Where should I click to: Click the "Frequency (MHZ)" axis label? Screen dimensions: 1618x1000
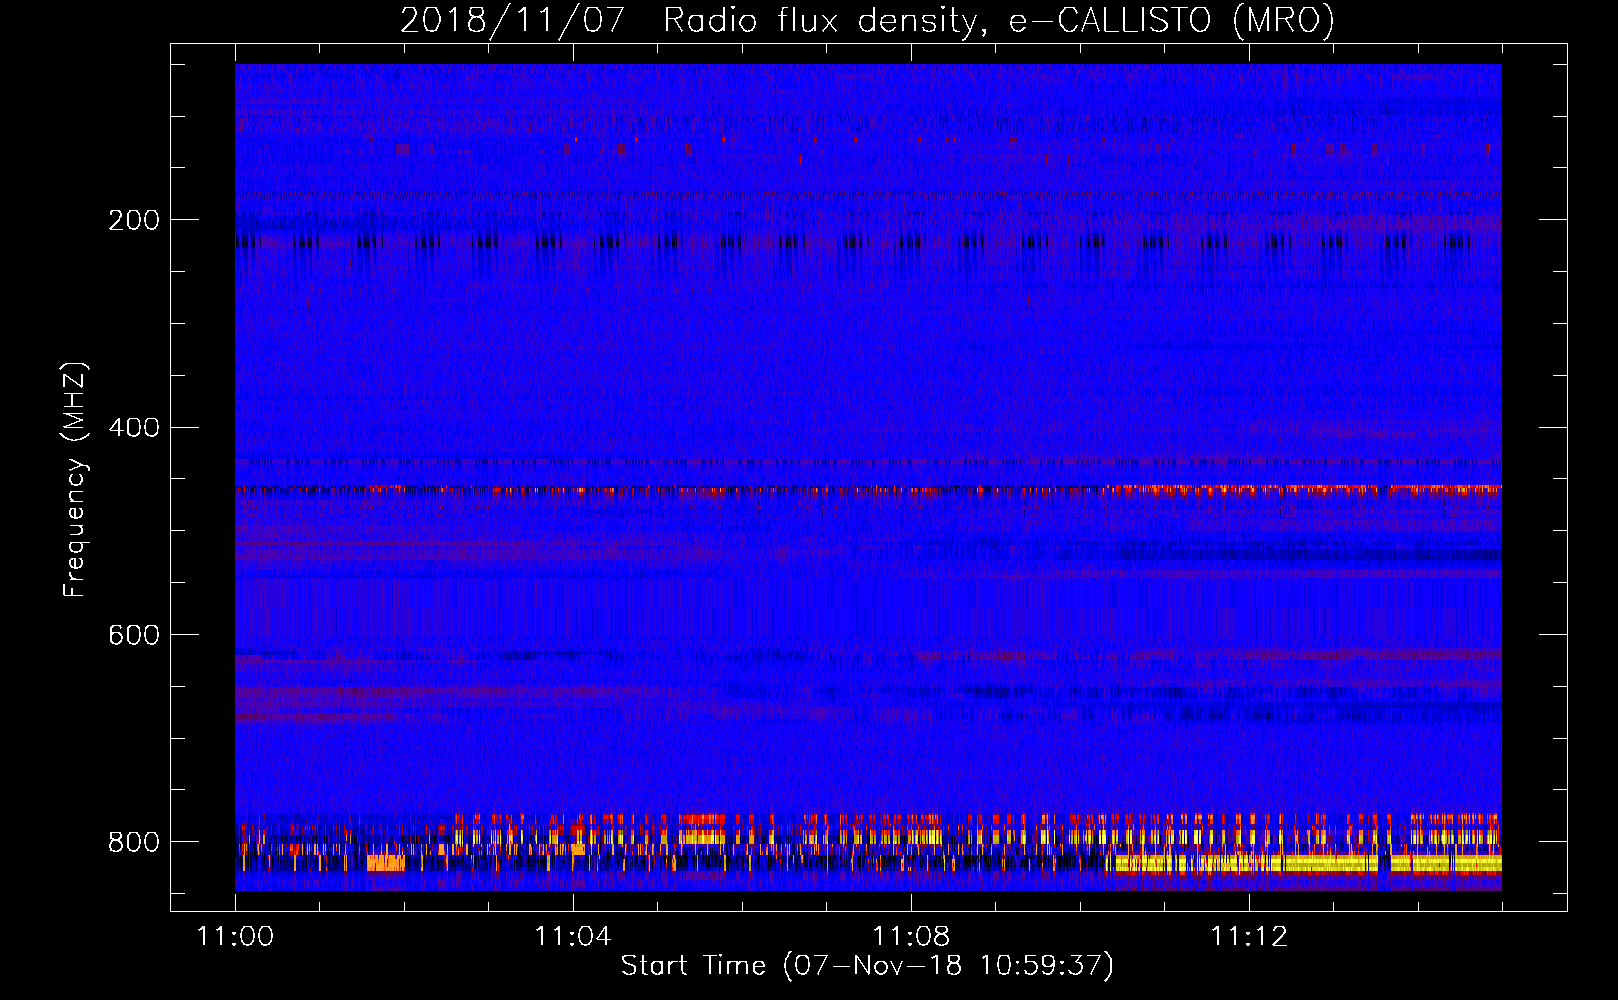point(74,480)
